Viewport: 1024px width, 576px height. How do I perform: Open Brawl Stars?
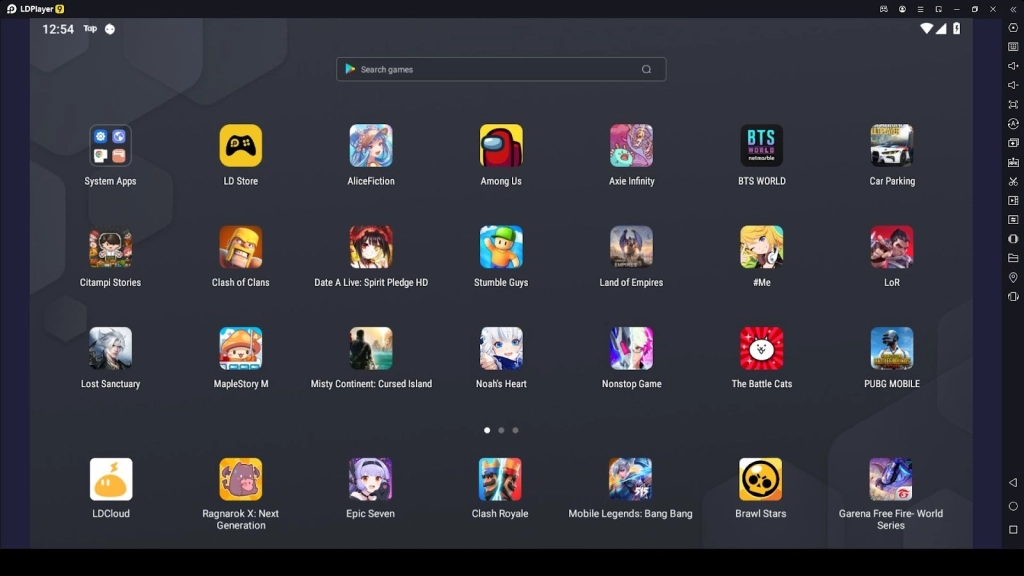click(x=761, y=479)
